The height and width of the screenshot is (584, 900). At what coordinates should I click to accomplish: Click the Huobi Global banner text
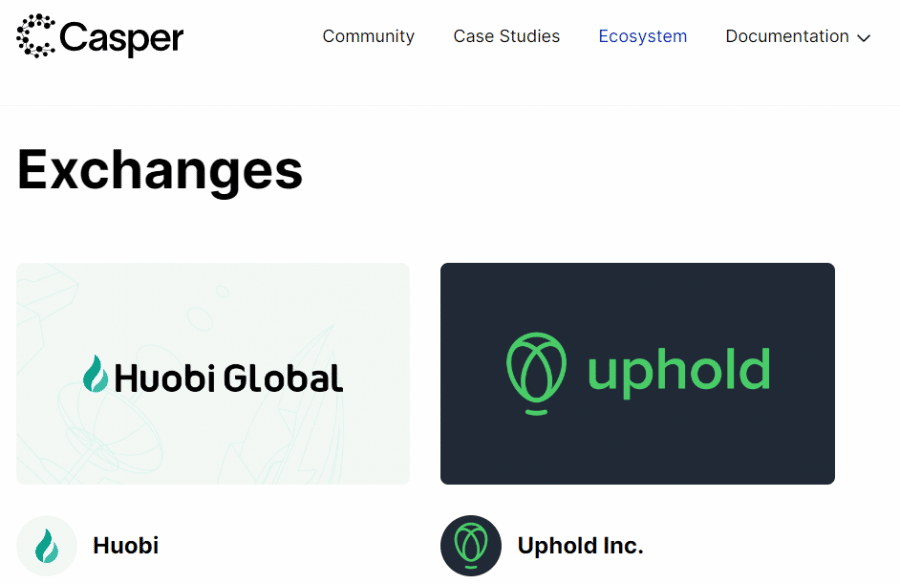[228, 378]
